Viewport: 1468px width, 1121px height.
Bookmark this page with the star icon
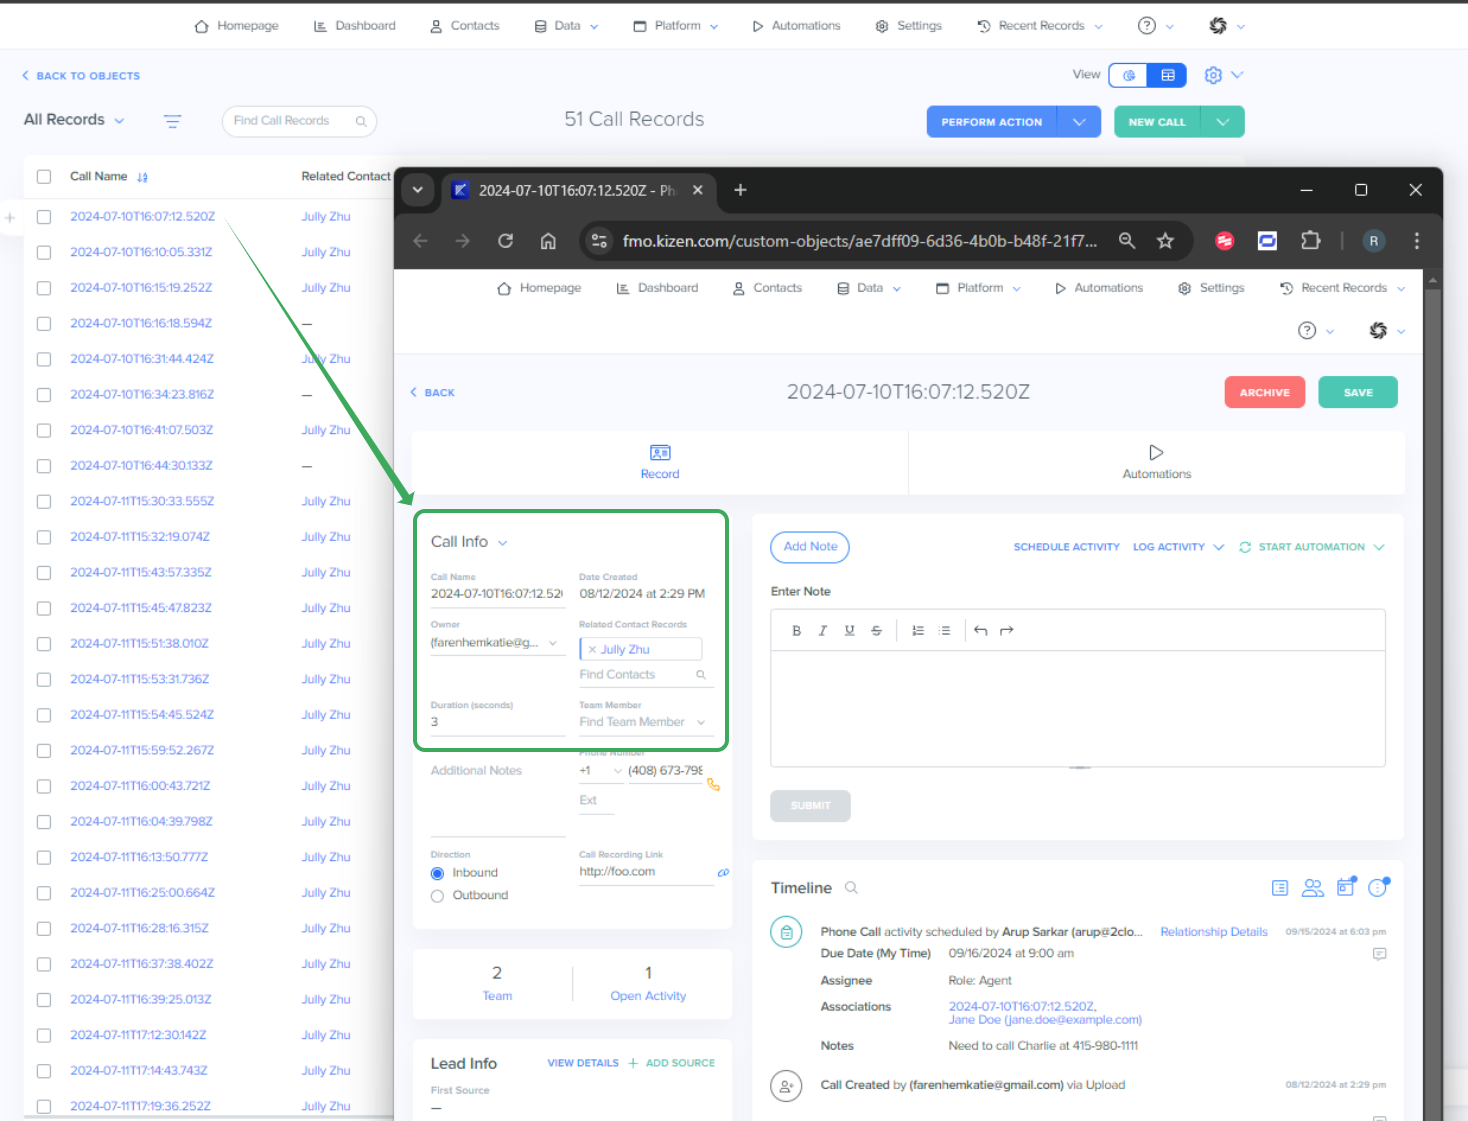(x=1165, y=241)
